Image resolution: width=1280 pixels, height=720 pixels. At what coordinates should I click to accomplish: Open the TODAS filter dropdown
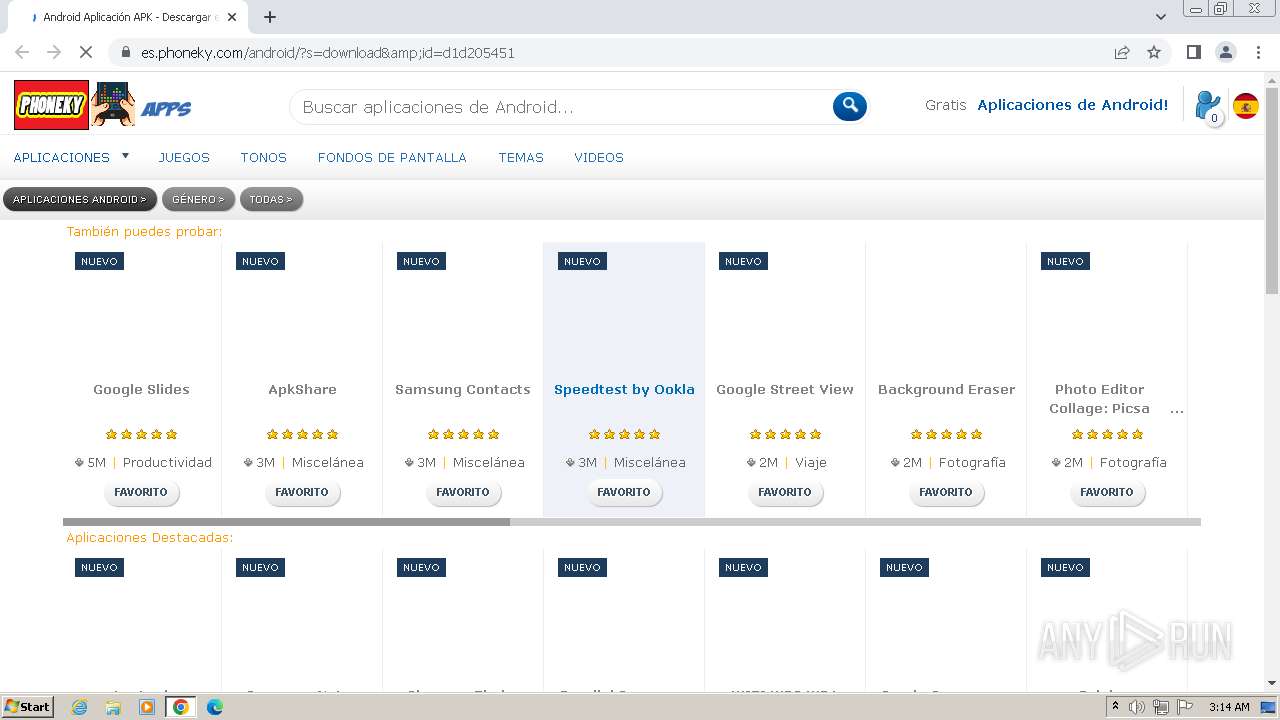[x=271, y=199]
